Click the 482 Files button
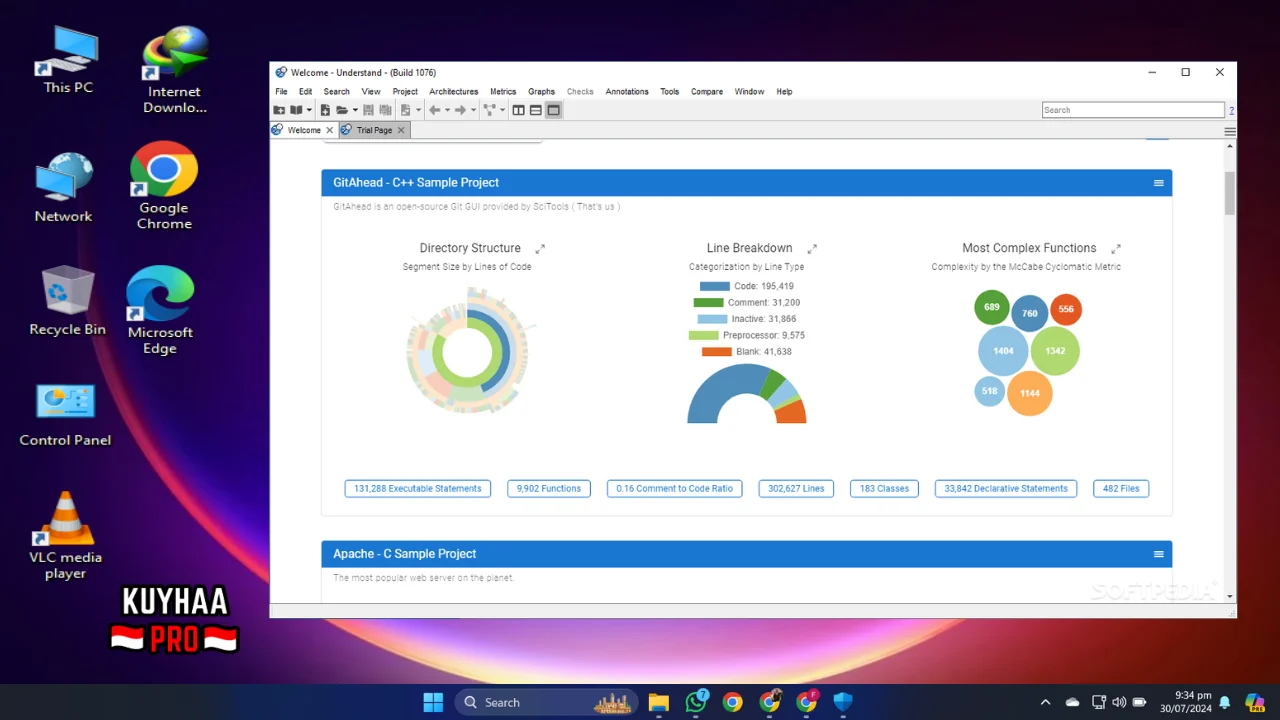 click(x=1121, y=488)
